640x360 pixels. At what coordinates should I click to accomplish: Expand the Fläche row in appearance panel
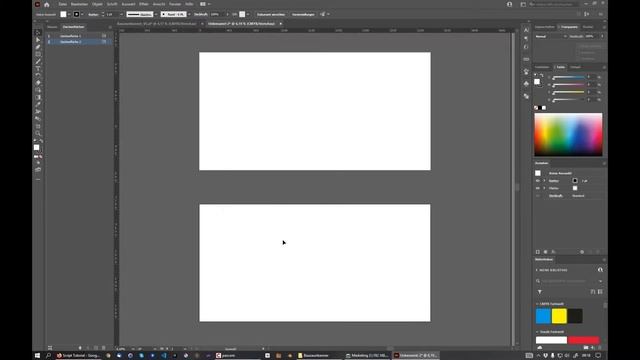(544, 188)
